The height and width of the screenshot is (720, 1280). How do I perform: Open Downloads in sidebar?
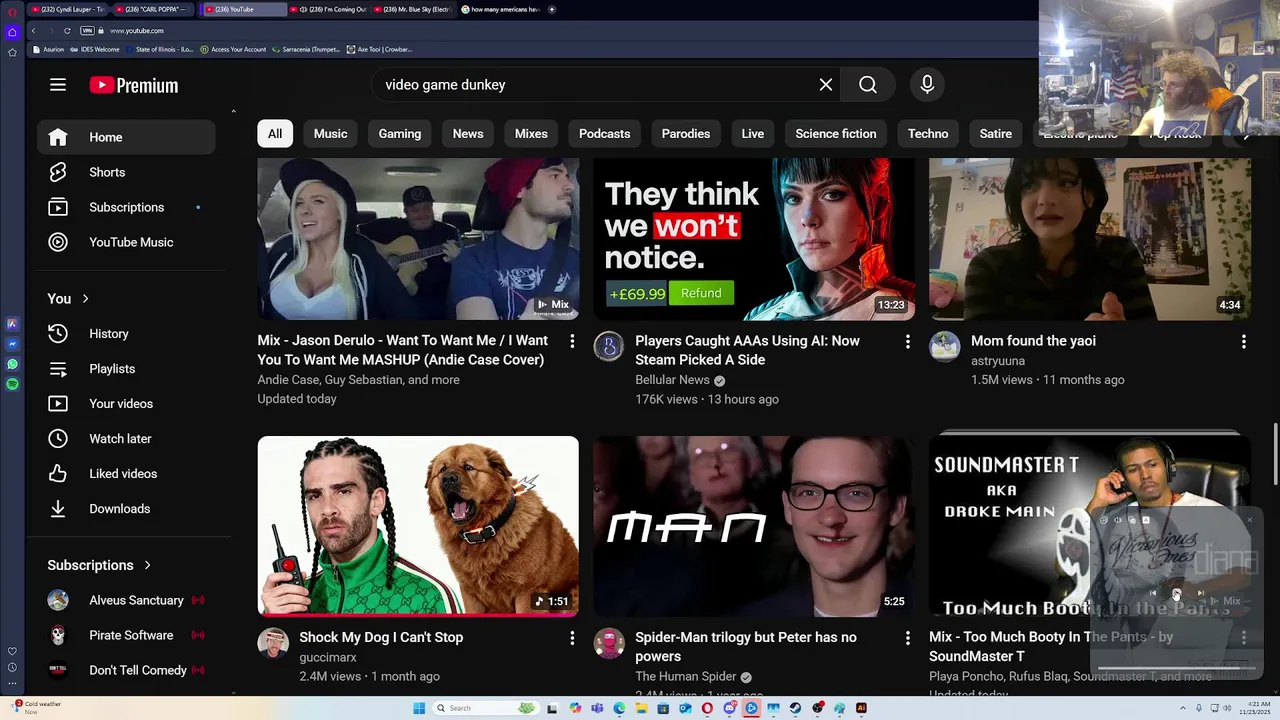tap(126, 509)
